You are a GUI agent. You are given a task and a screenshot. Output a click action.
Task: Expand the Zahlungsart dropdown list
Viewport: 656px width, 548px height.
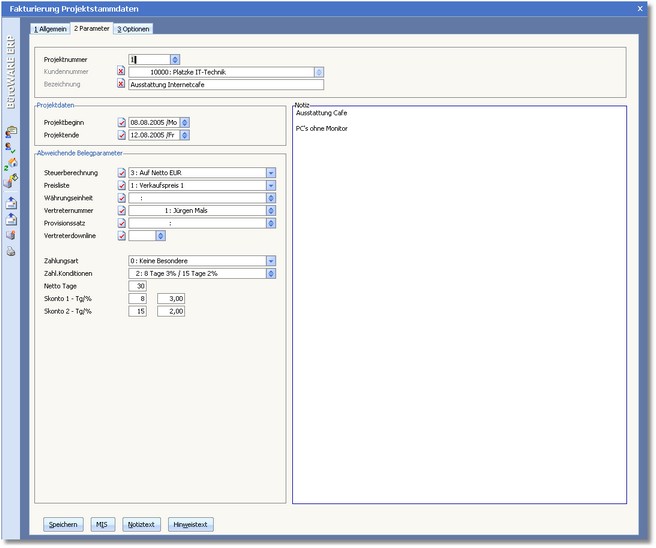pos(270,260)
